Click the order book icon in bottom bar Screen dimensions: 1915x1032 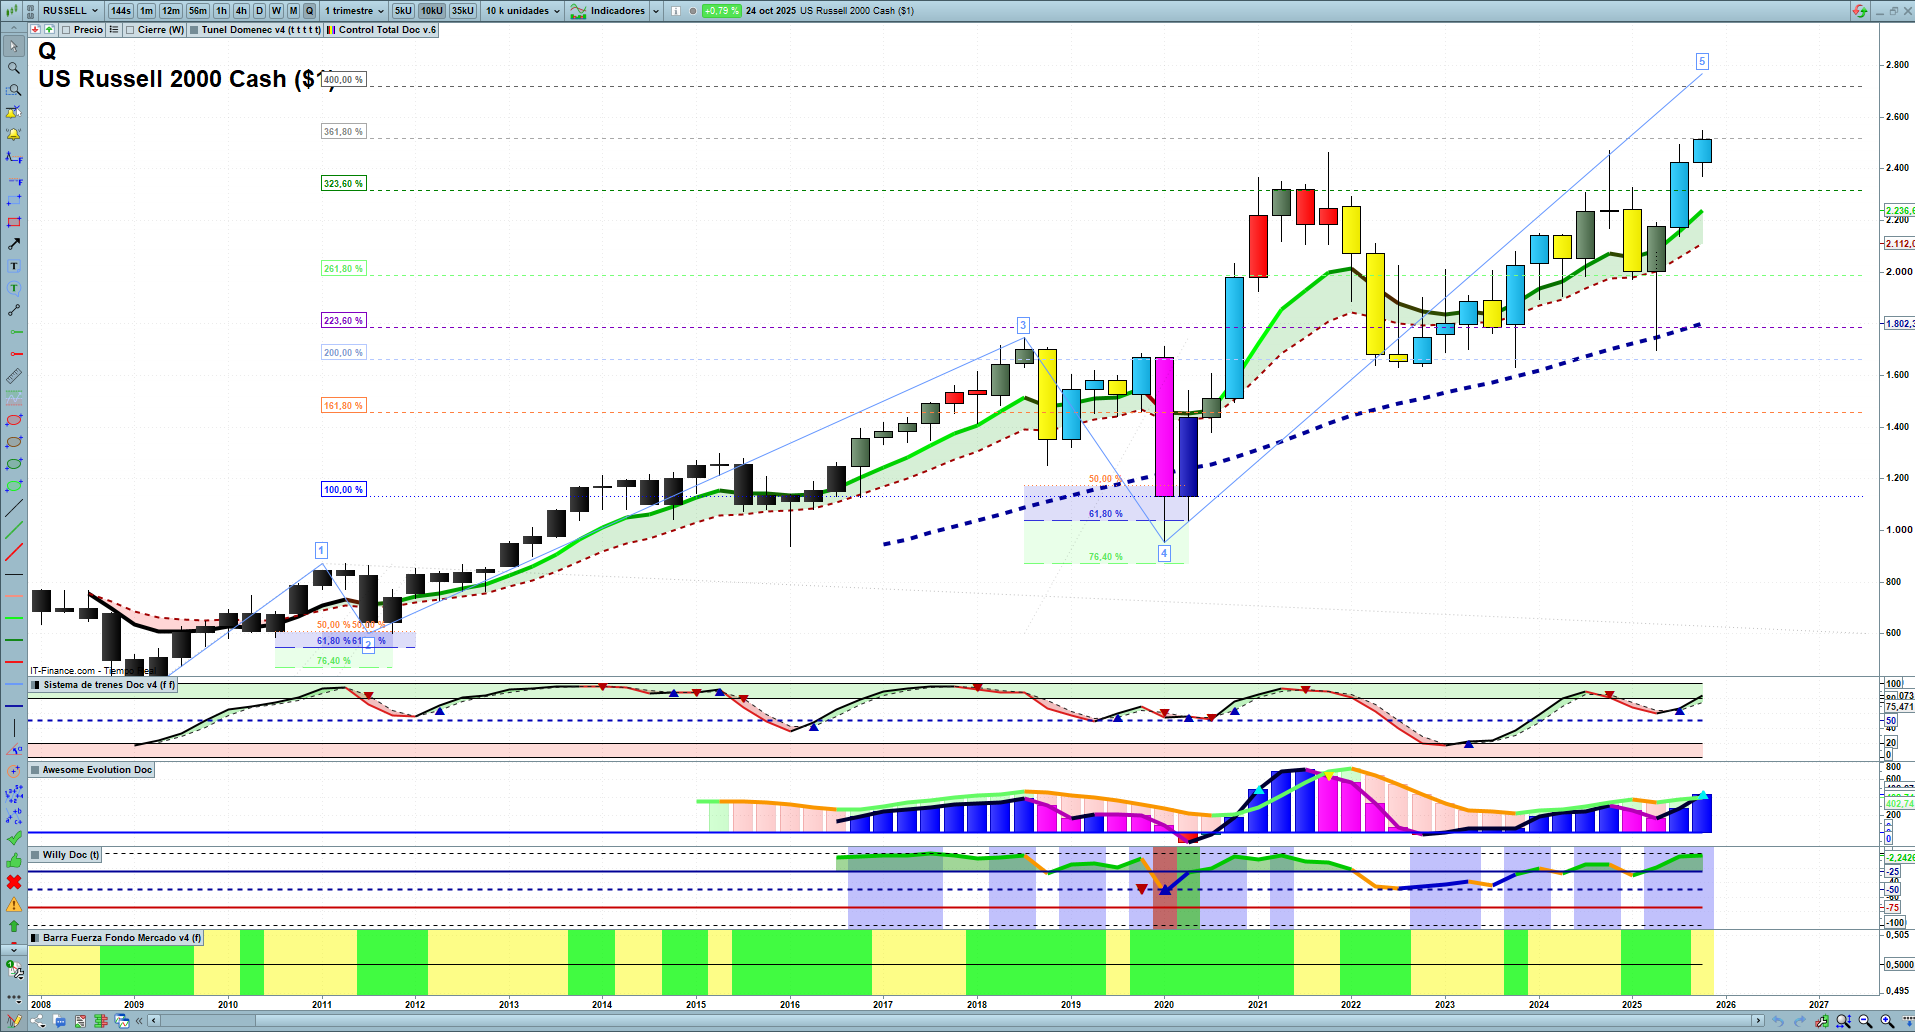pyautogui.click(x=101, y=1021)
